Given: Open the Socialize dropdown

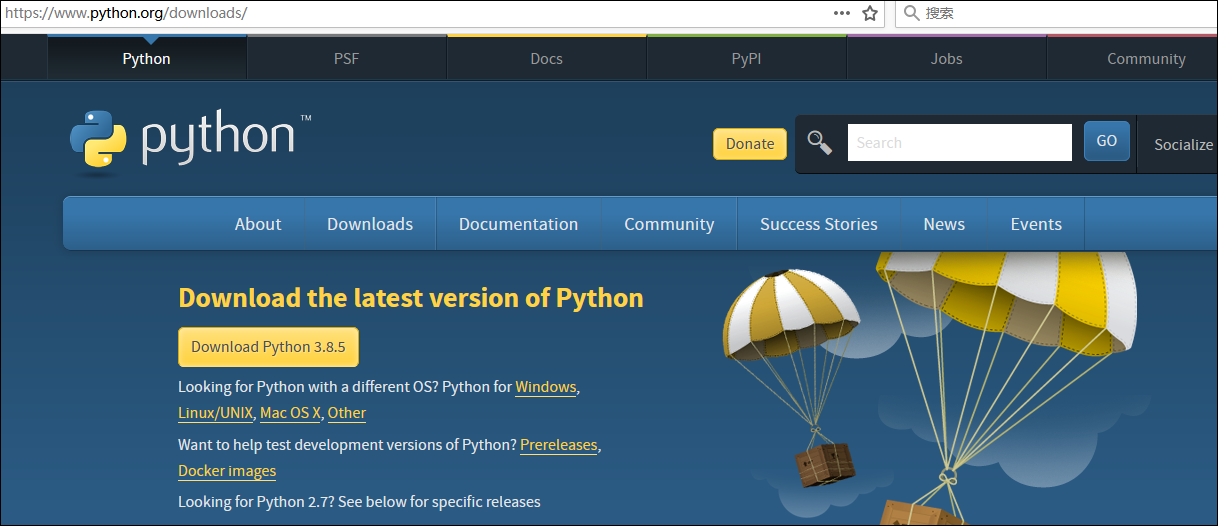Looking at the screenshot, I should click(x=1183, y=144).
